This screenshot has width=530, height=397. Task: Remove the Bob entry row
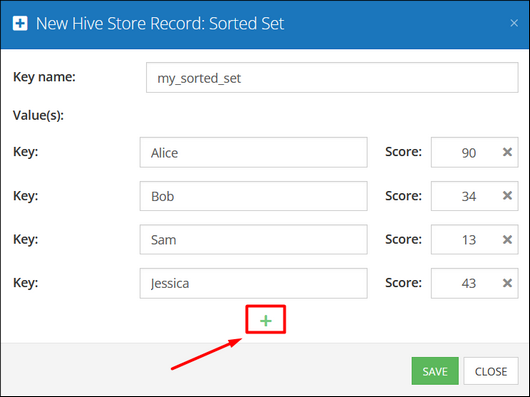coord(507,196)
